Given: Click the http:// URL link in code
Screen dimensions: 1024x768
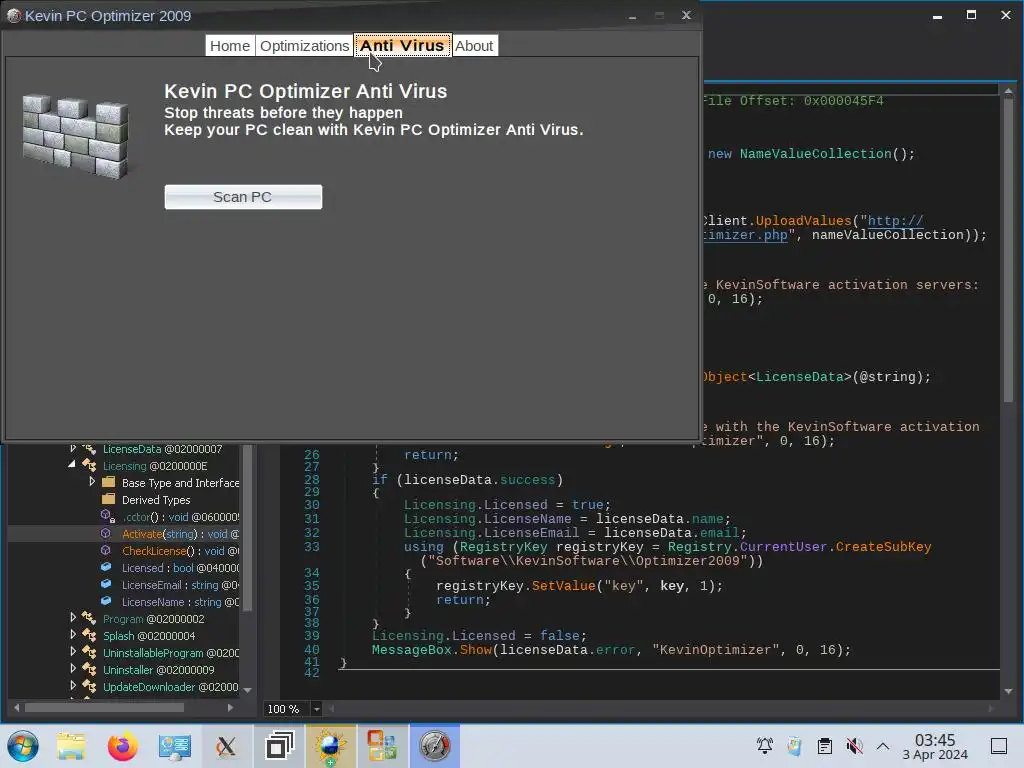Looking at the screenshot, I should (x=895, y=221).
